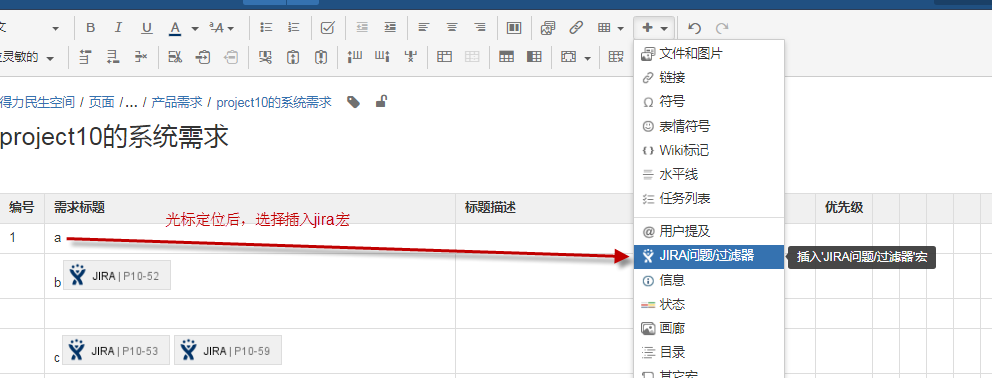Insert a table column to the right
992x378 pixels.
coord(383,57)
